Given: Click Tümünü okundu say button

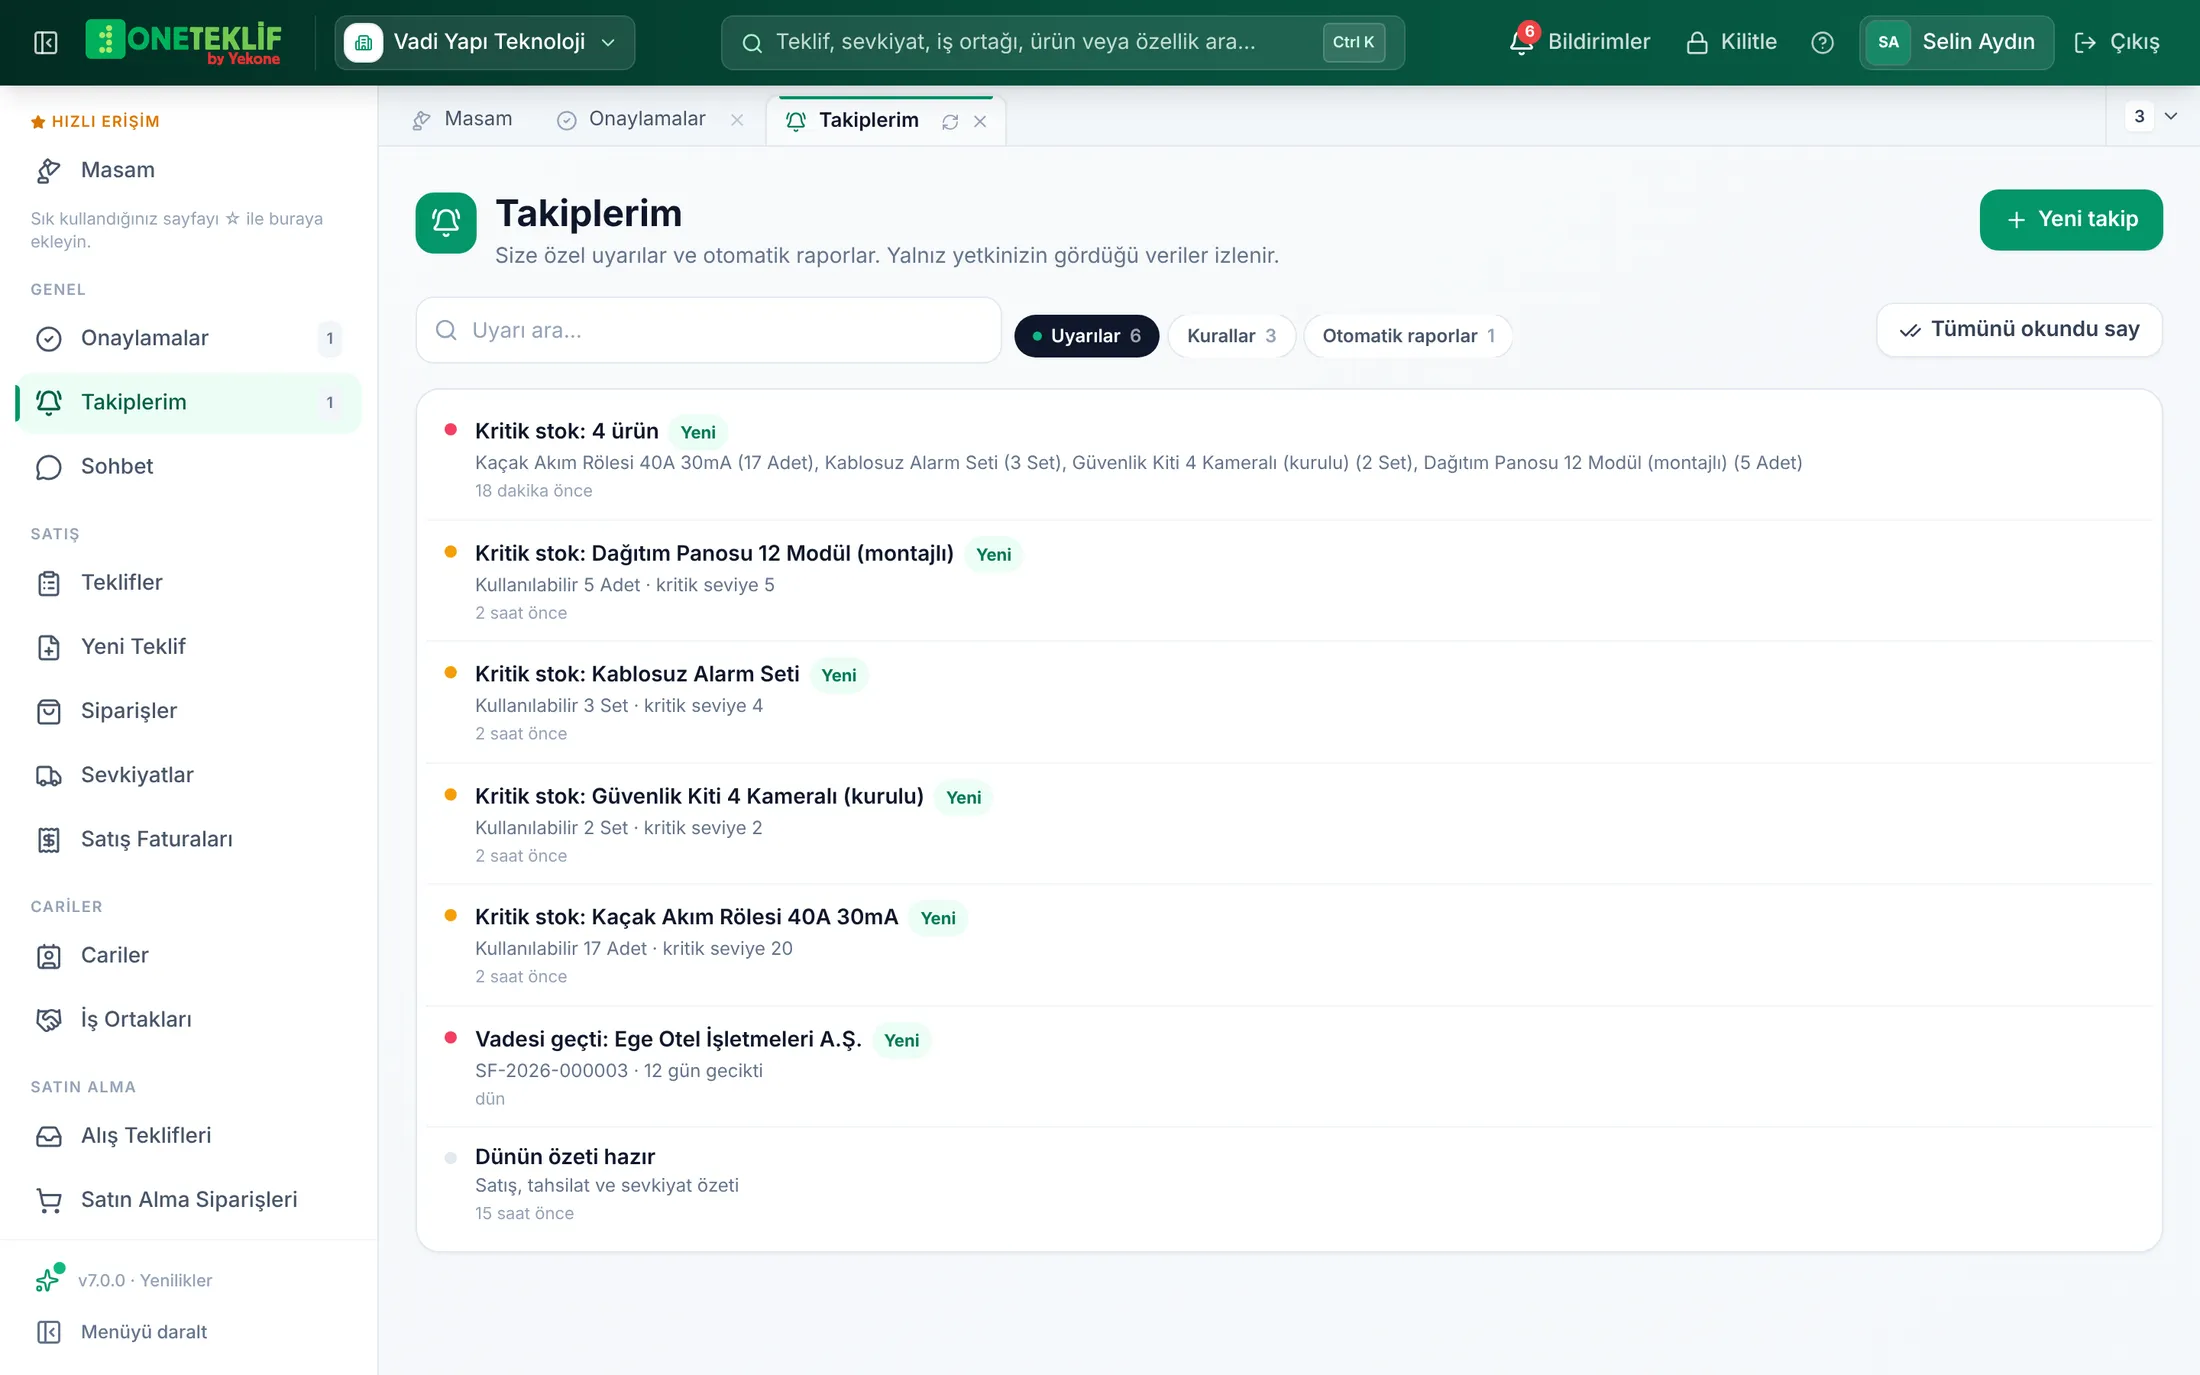Looking at the screenshot, I should pyautogui.click(x=2019, y=329).
